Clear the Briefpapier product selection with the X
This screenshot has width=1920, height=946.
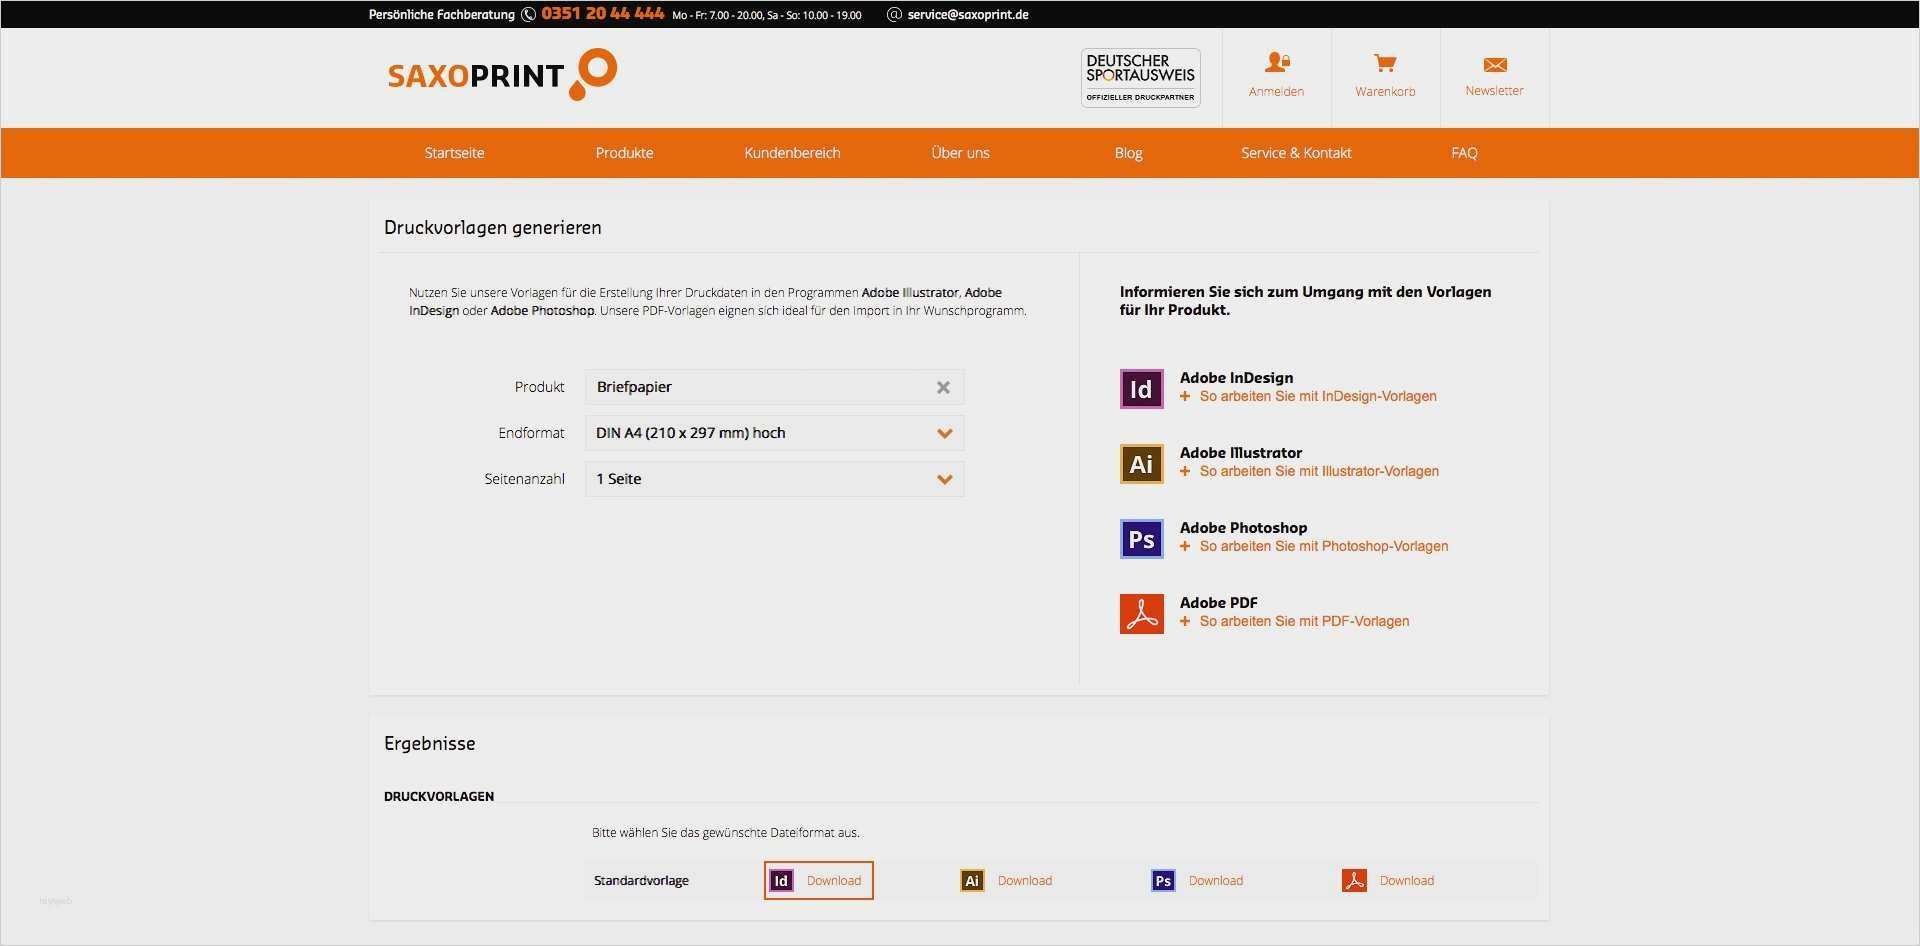point(942,387)
